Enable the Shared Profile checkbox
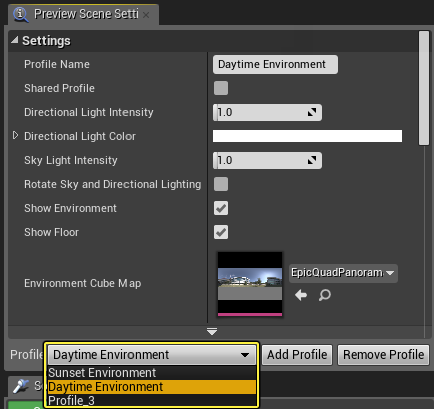 [x=221, y=88]
